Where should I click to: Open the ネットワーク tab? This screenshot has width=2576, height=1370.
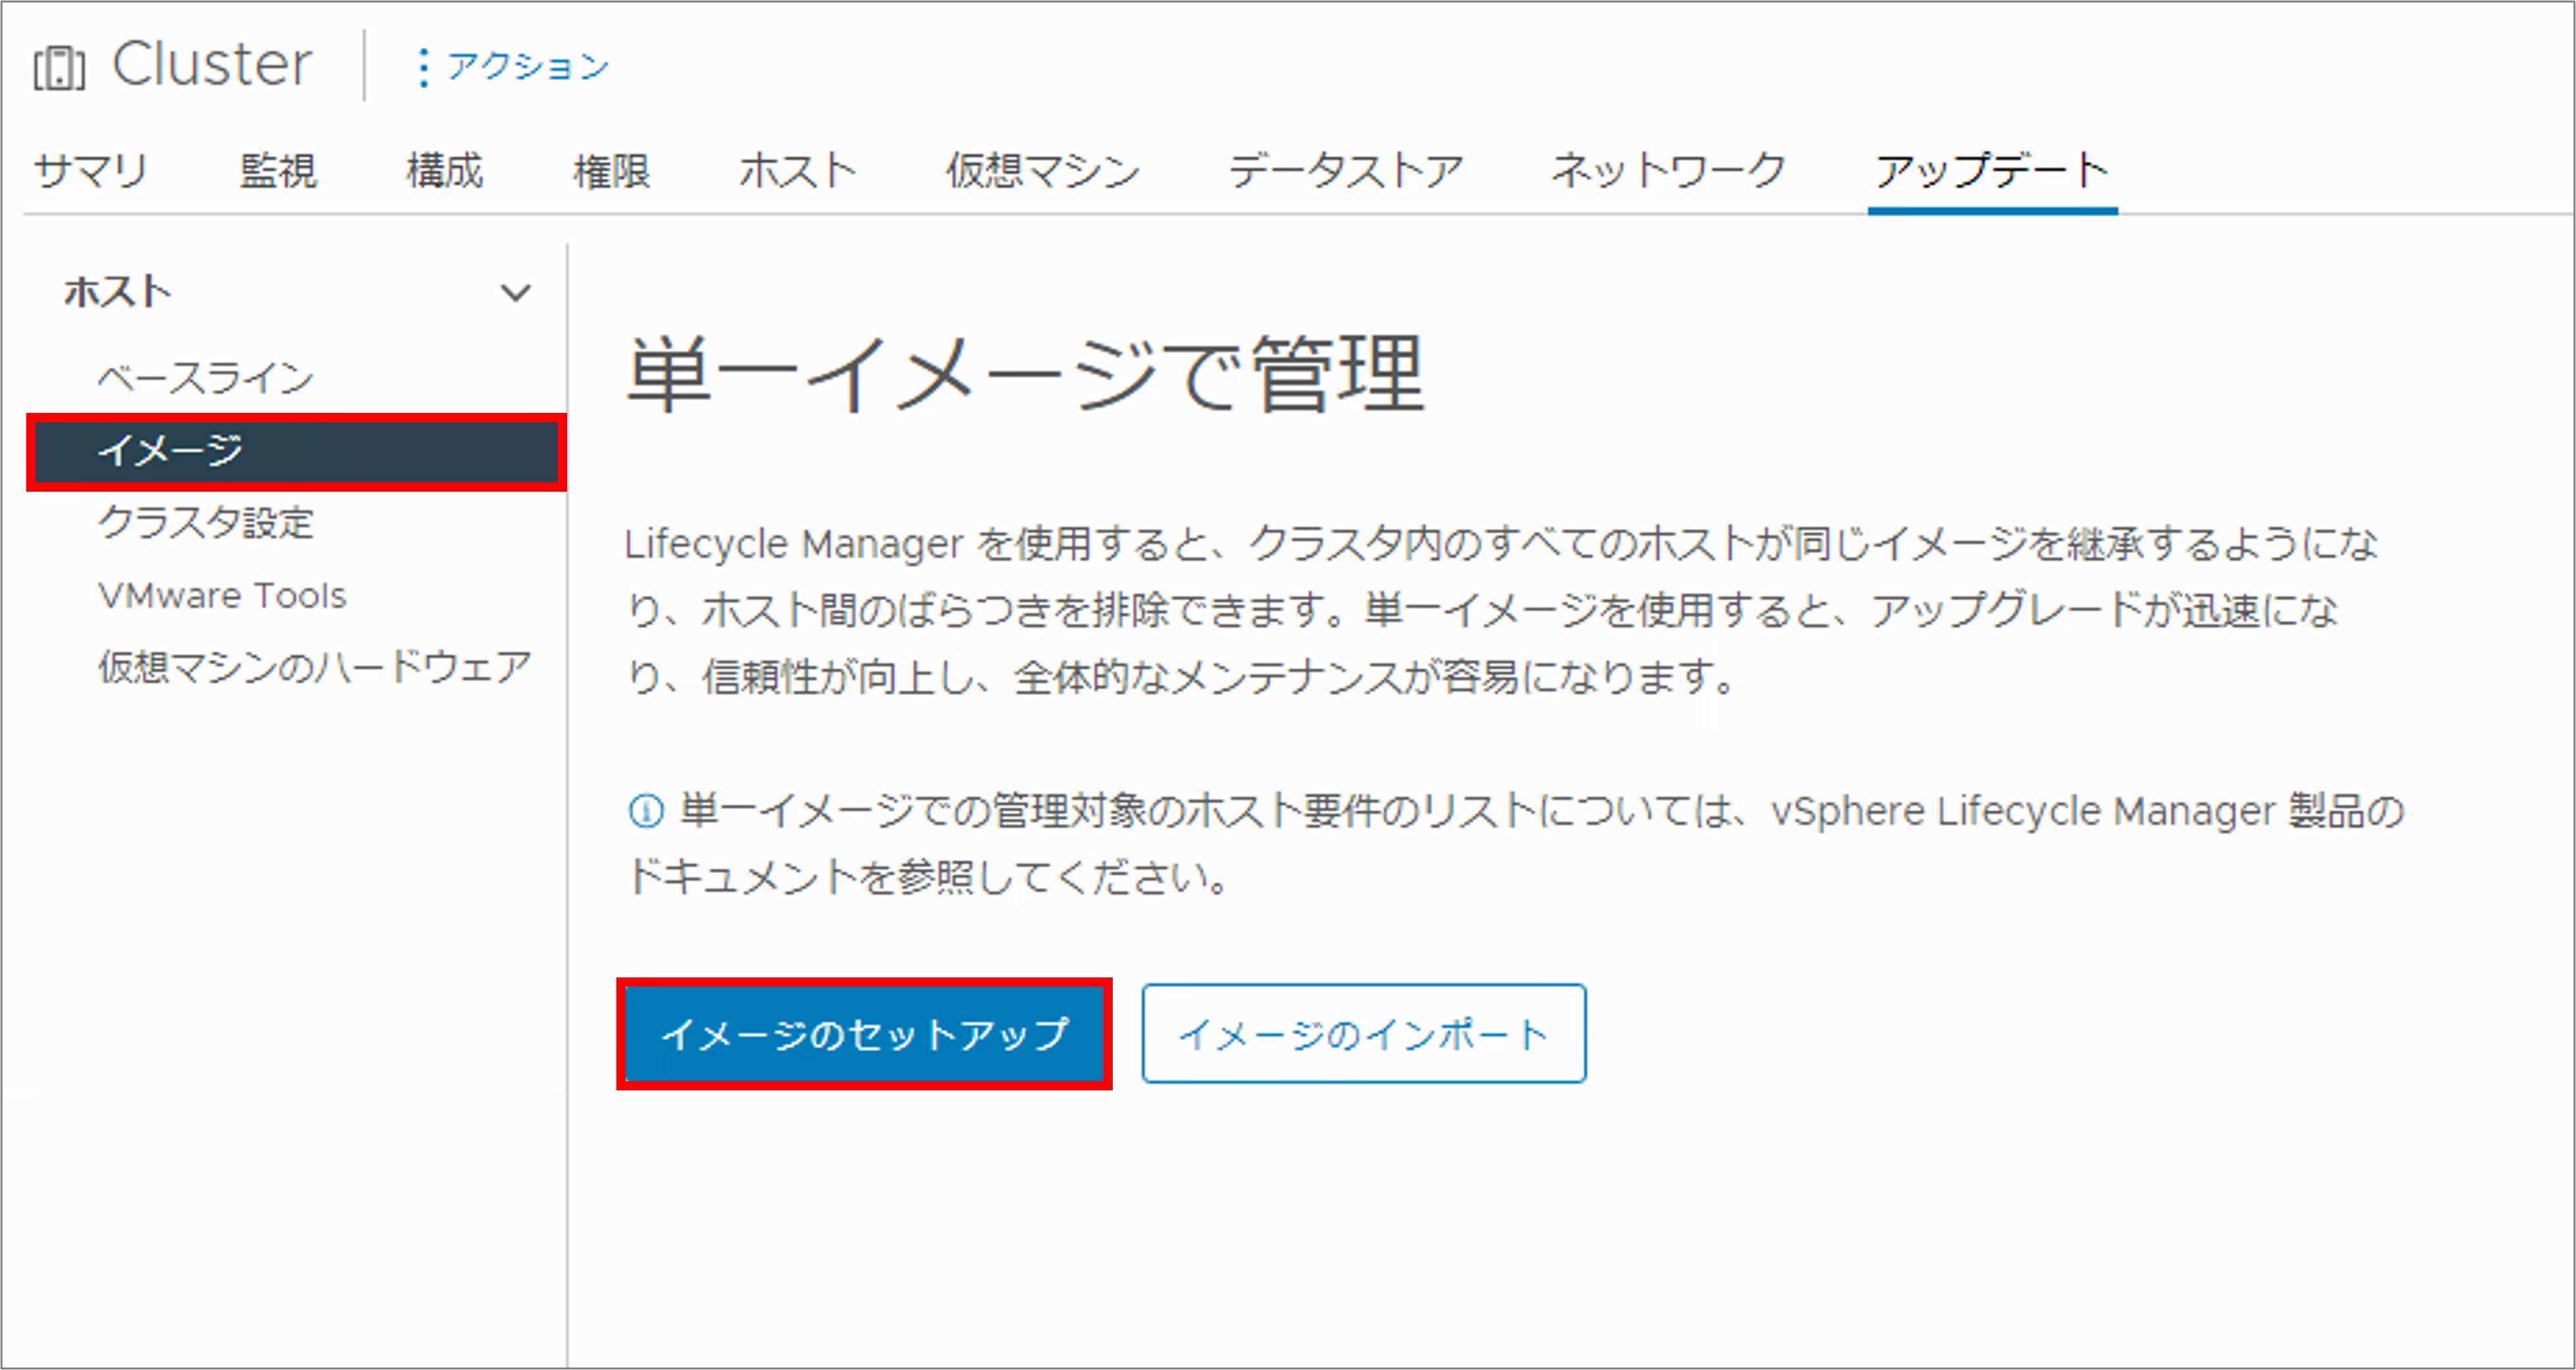coord(1668,171)
